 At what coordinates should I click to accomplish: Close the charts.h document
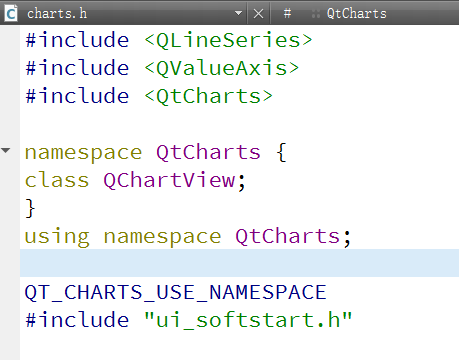(x=258, y=14)
